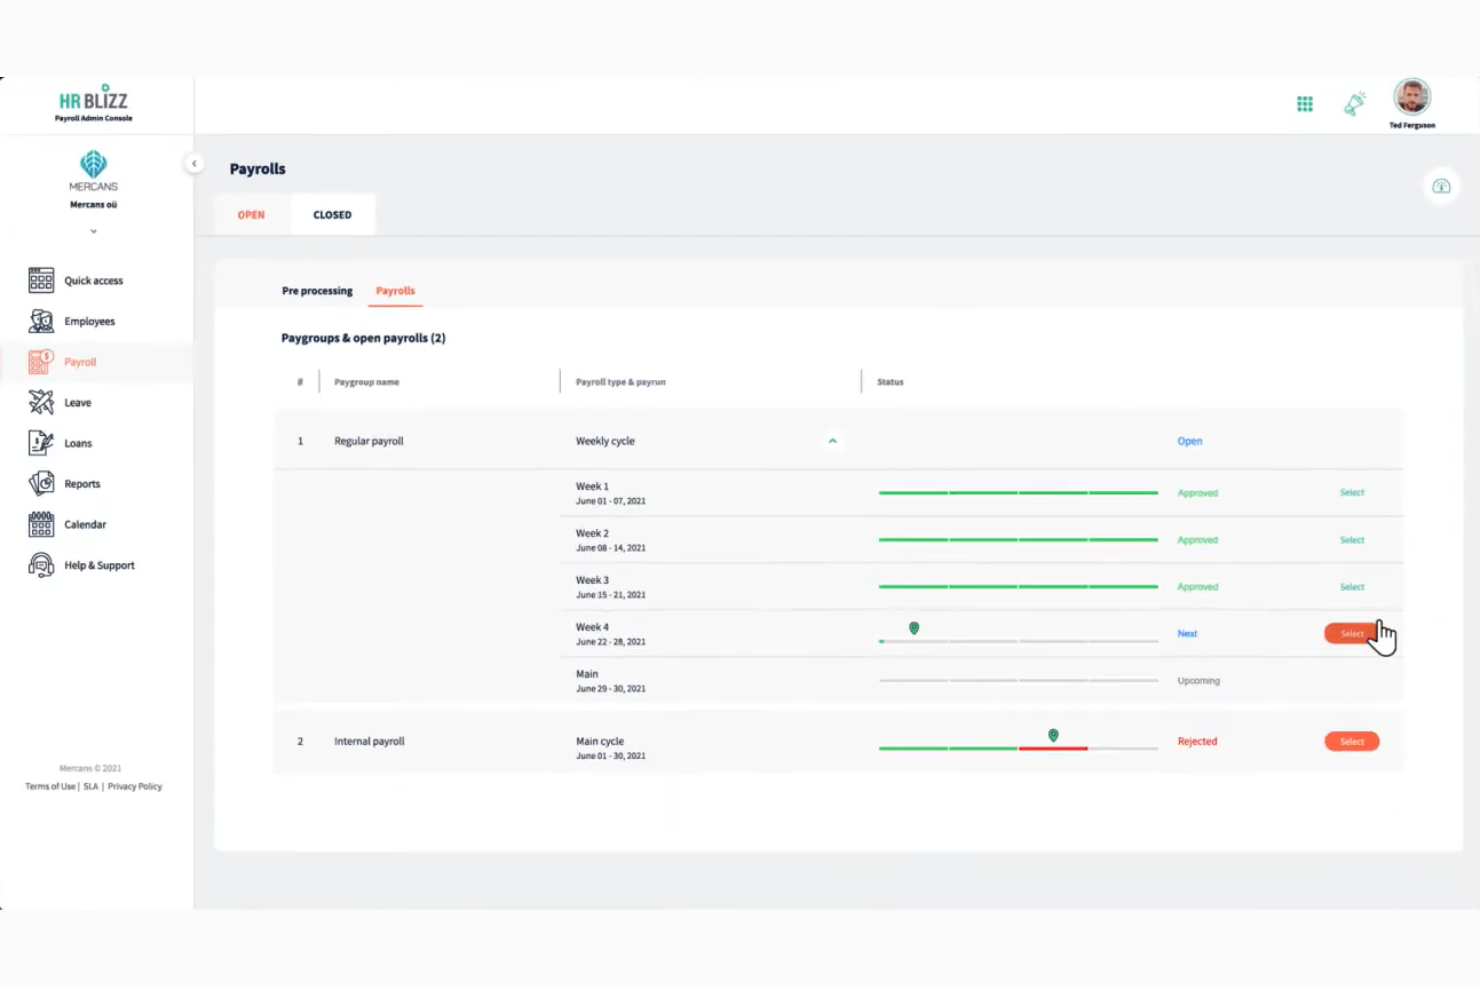The height and width of the screenshot is (987, 1480).
Task: Expand the Mercans company dropdown
Action: coord(93,231)
